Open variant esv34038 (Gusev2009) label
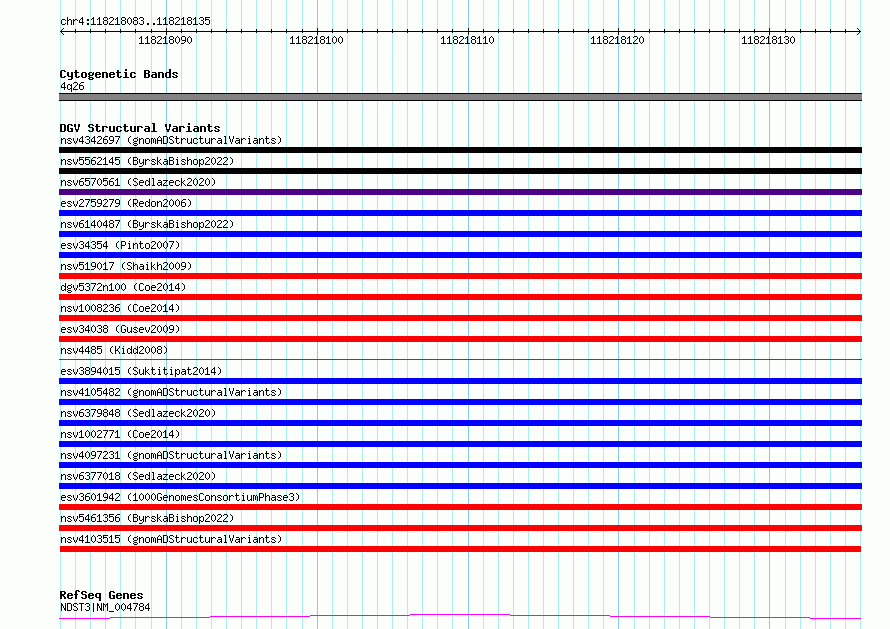Viewport: 890px width, 629px height. pos(120,329)
